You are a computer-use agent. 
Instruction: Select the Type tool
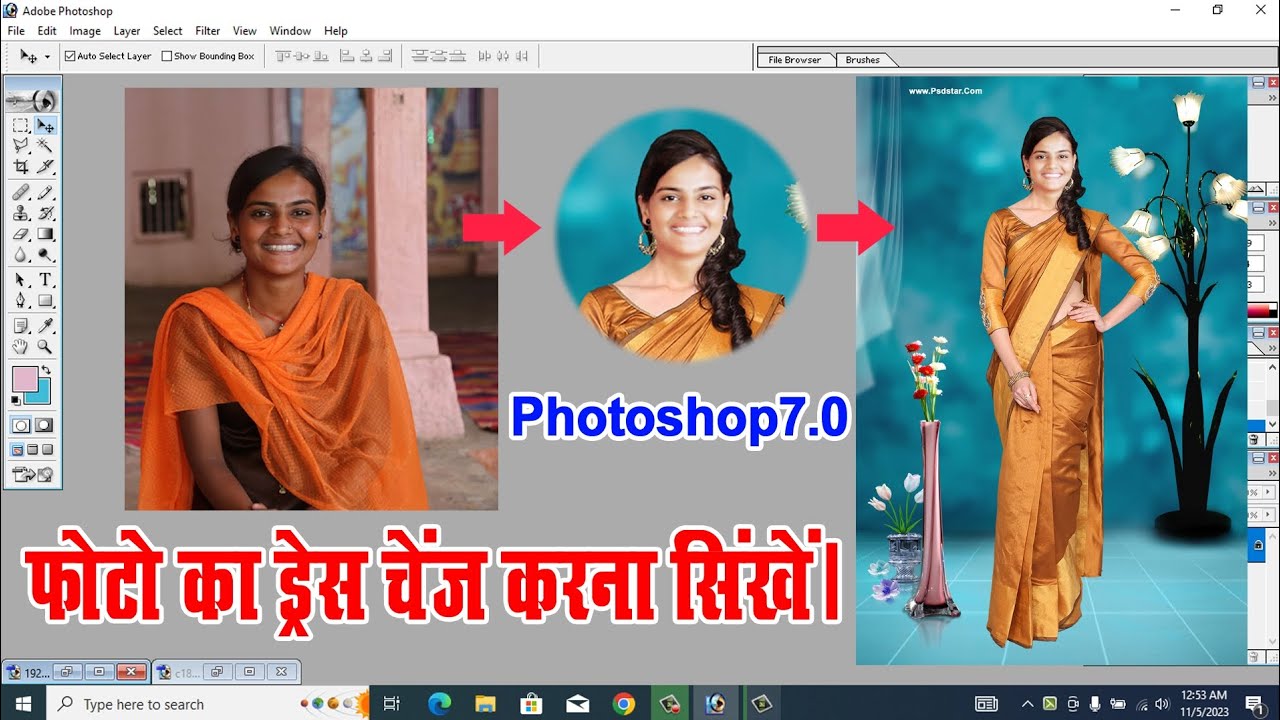[x=45, y=280]
